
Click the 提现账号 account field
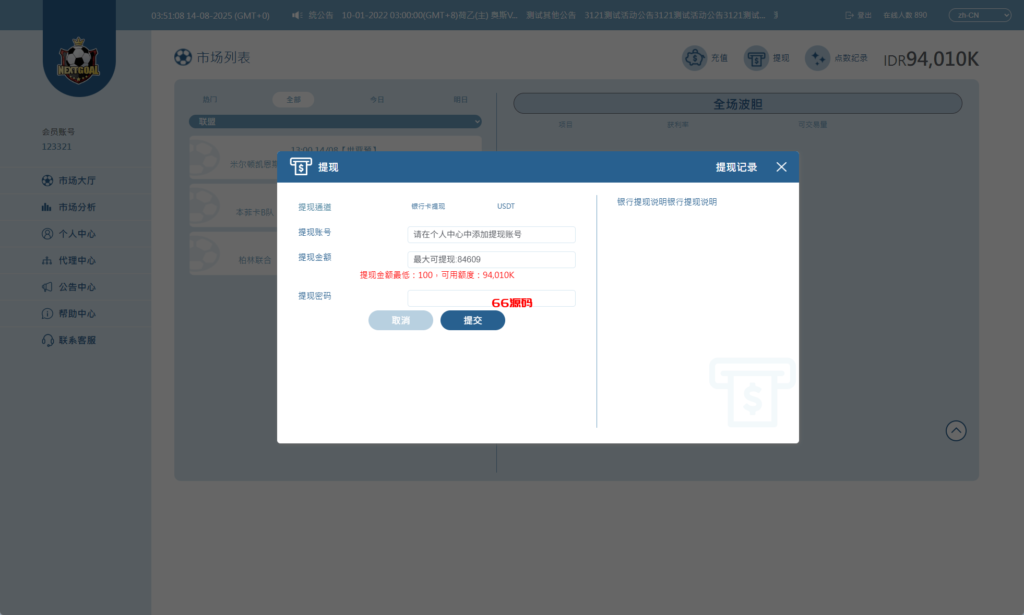click(491, 234)
